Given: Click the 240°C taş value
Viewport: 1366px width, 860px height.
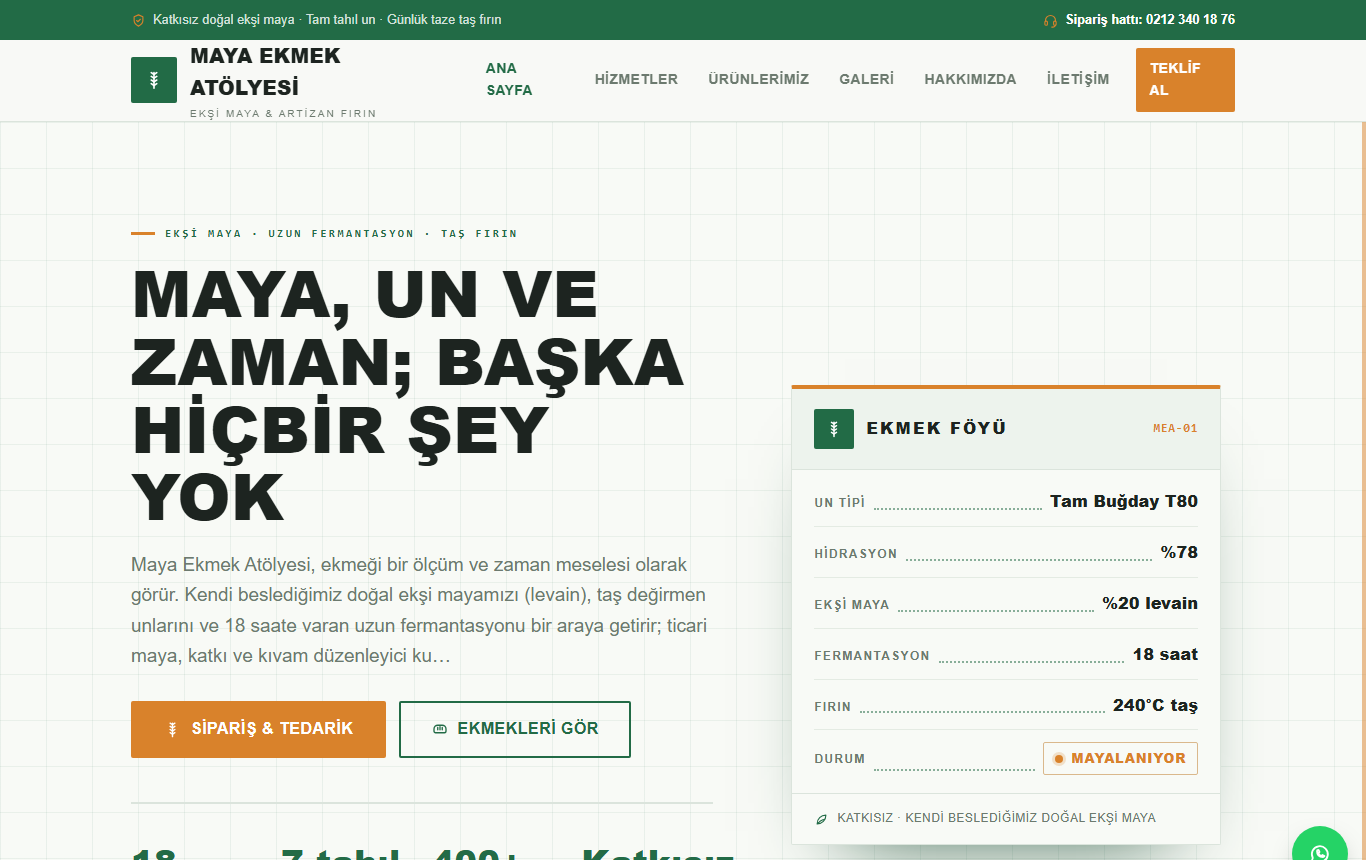Looking at the screenshot, I should coord(1155,706).
